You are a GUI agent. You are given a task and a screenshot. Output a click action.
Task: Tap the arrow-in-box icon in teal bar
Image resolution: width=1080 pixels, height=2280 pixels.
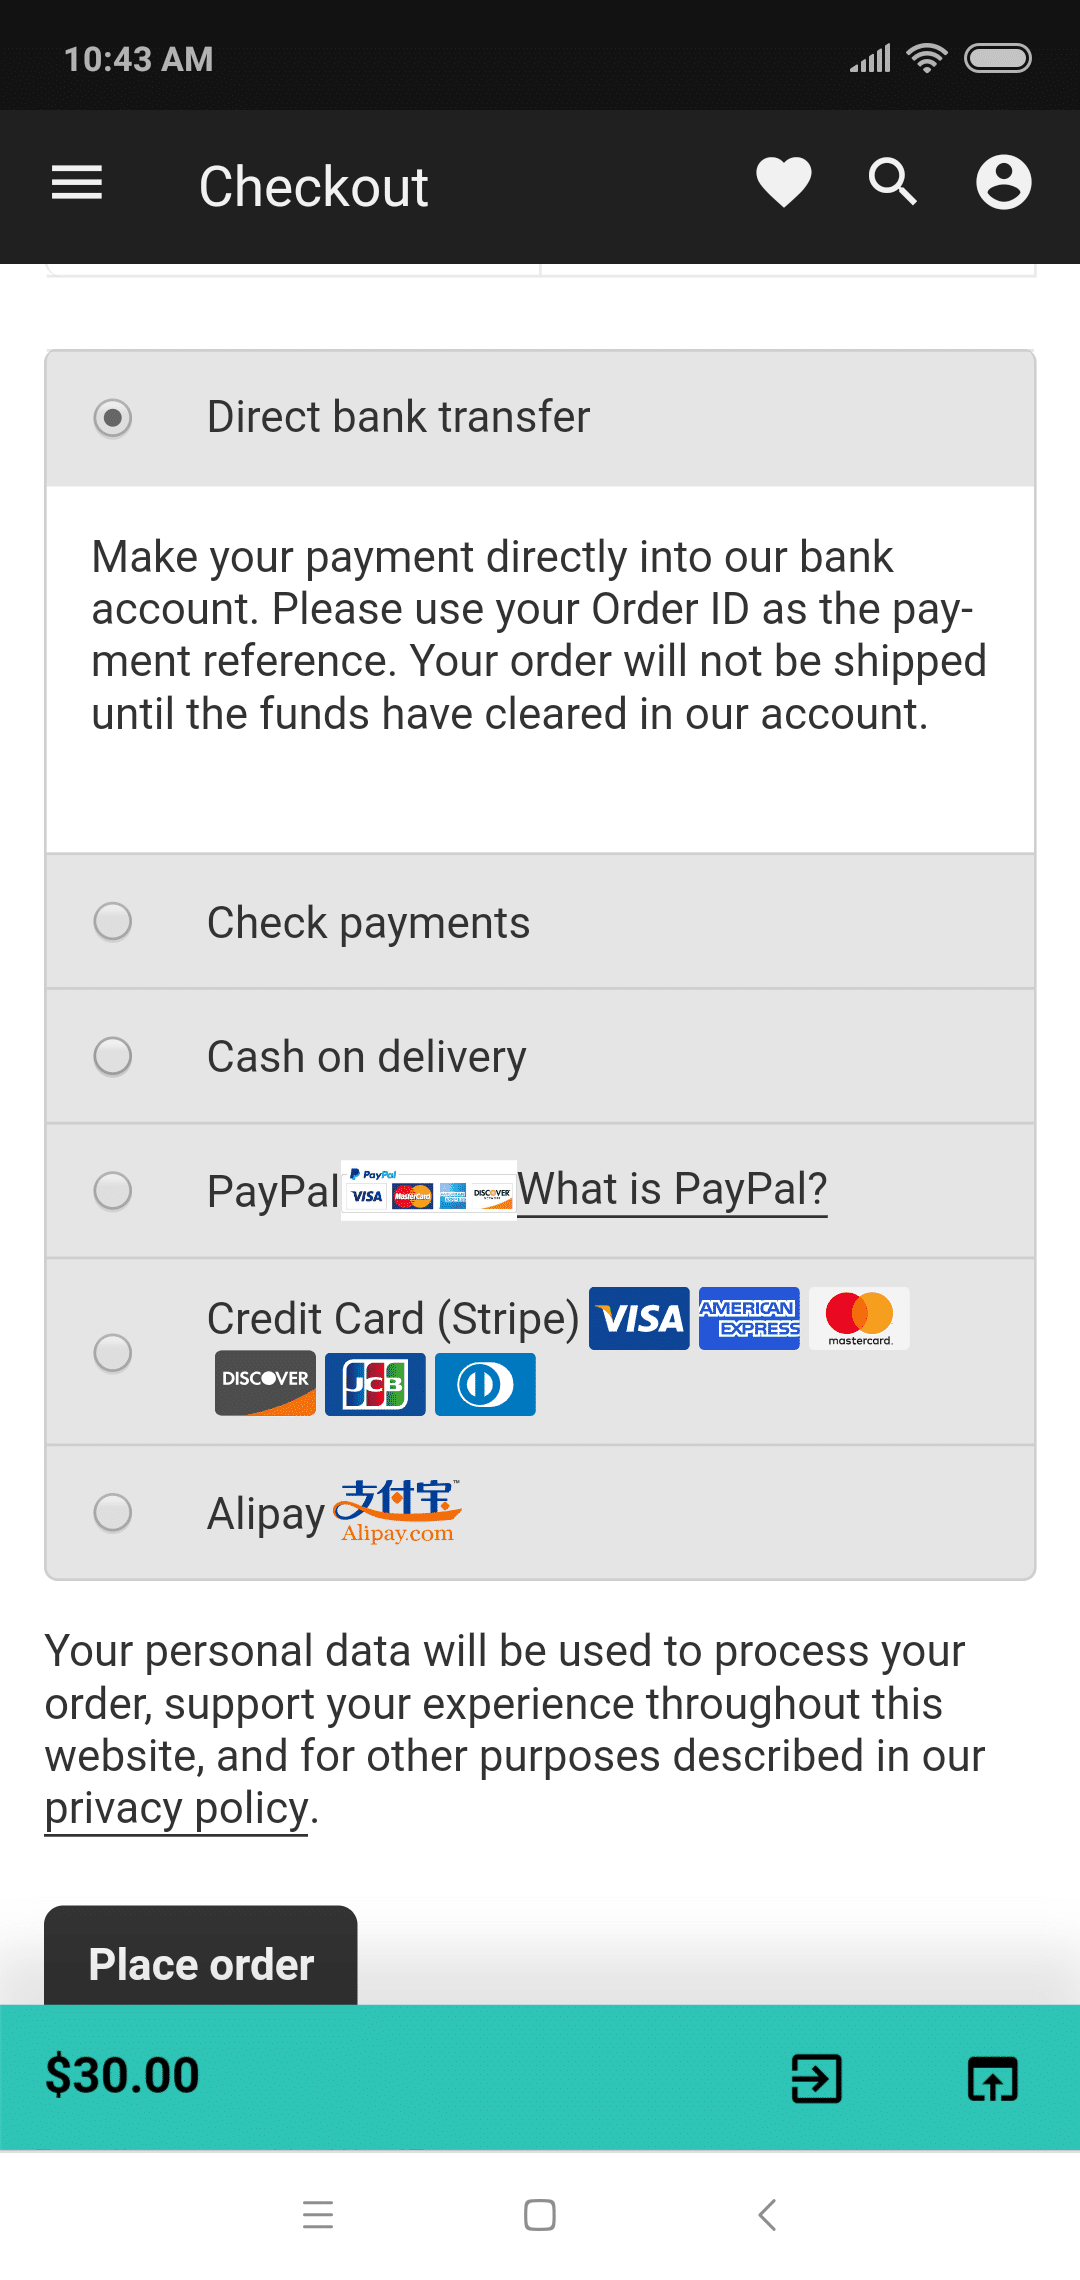click(x=816, y=2079)
